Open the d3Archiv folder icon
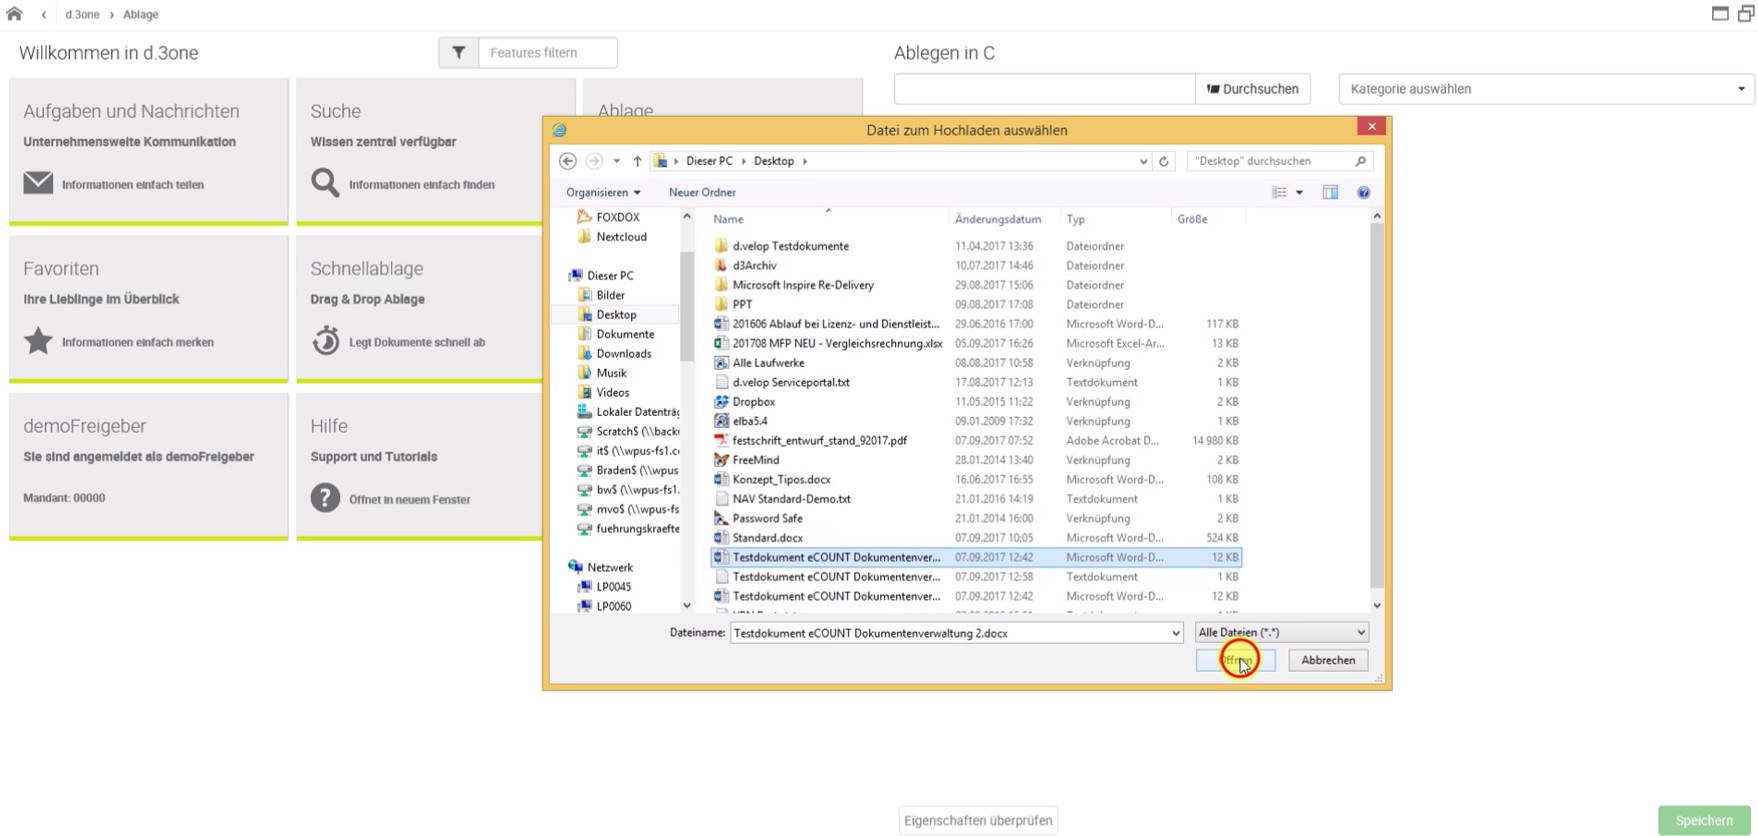This screenshot has height=836, width=1758. tap(721, 265)
